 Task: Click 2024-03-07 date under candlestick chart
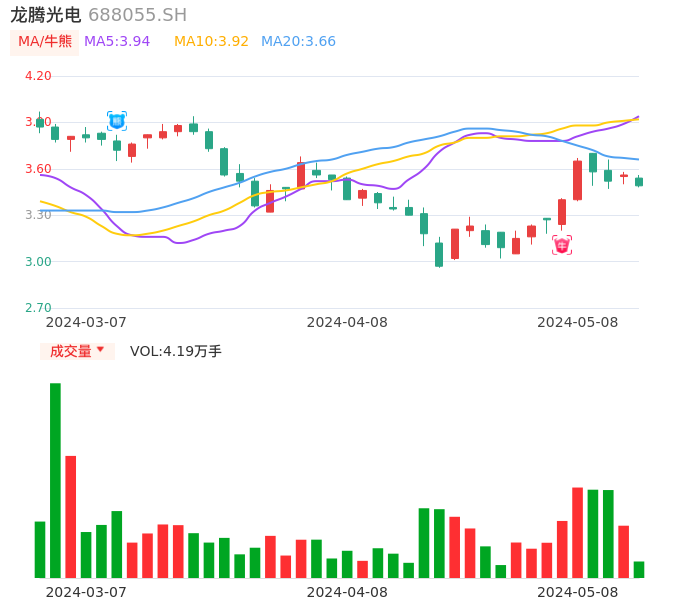[86, 322]
